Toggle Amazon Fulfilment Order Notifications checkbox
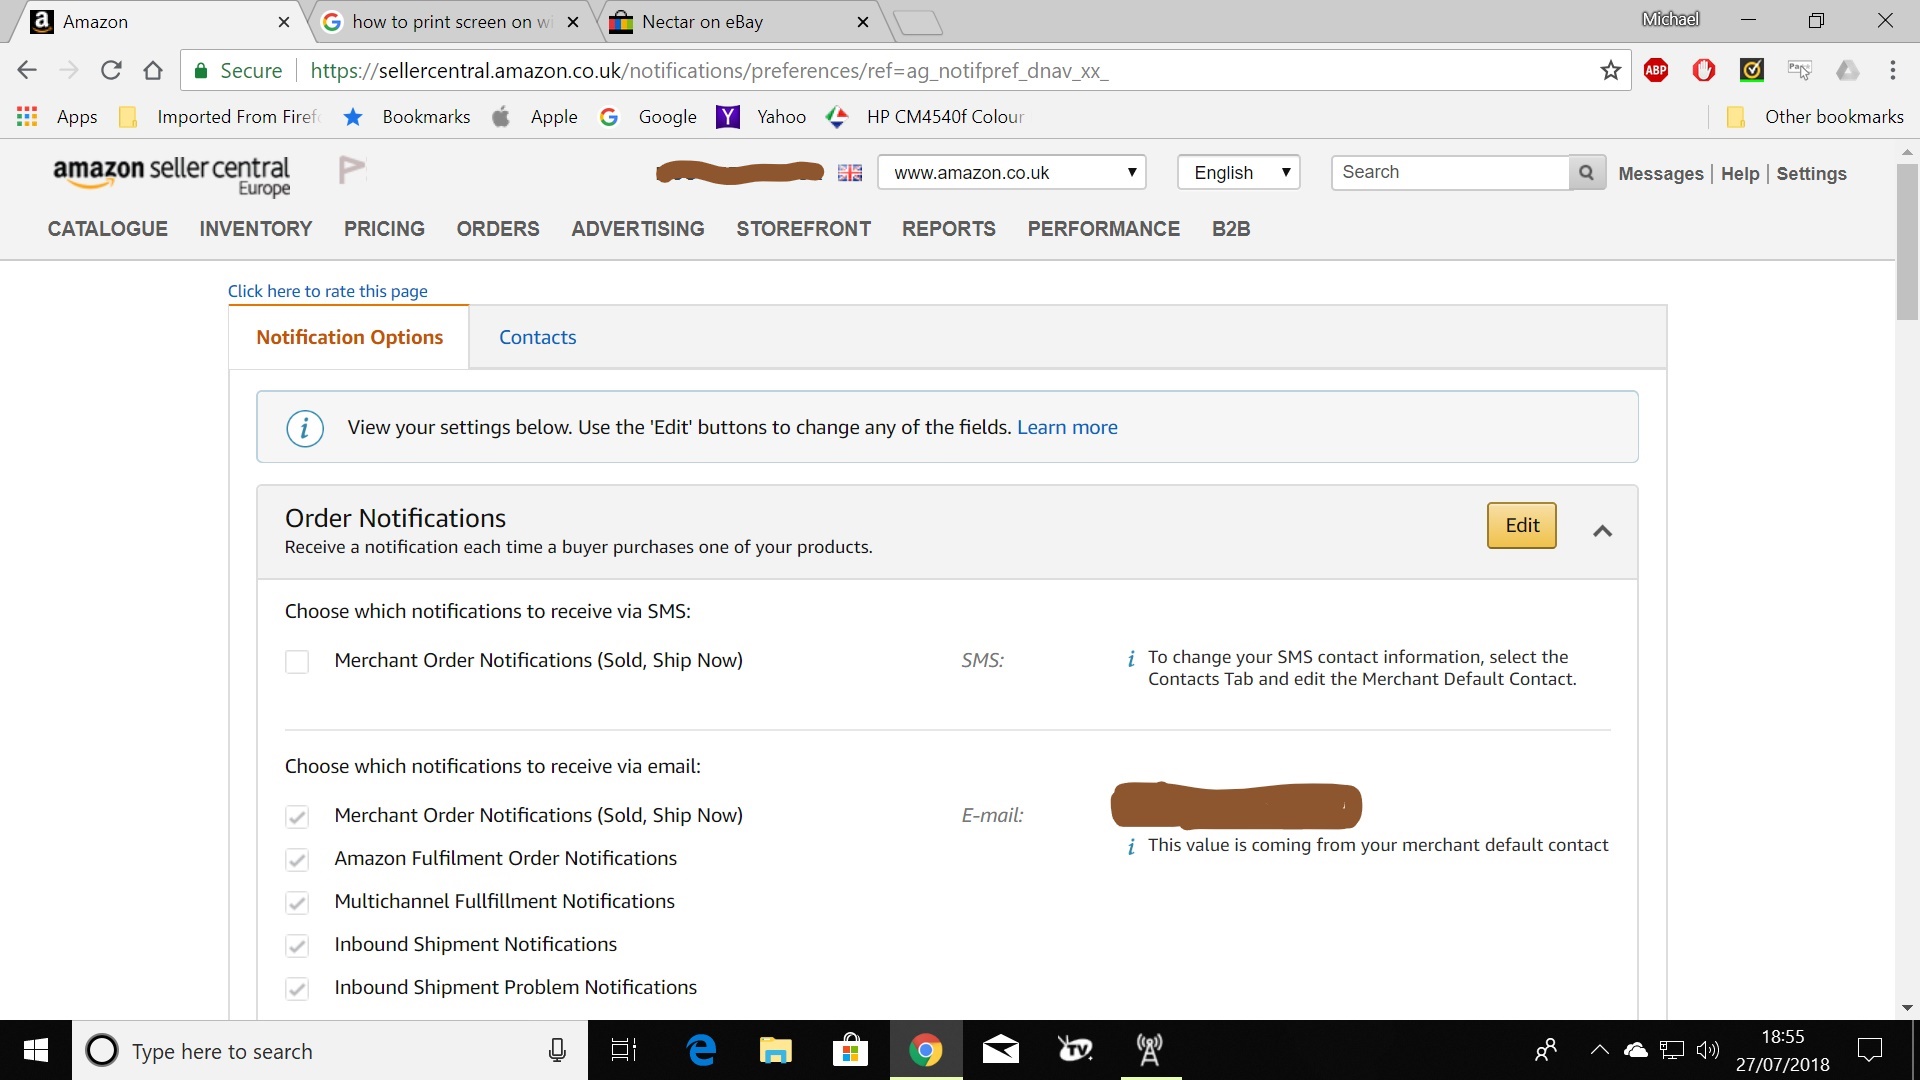Screen dimensions: 1920x1080 click(297, 860)
